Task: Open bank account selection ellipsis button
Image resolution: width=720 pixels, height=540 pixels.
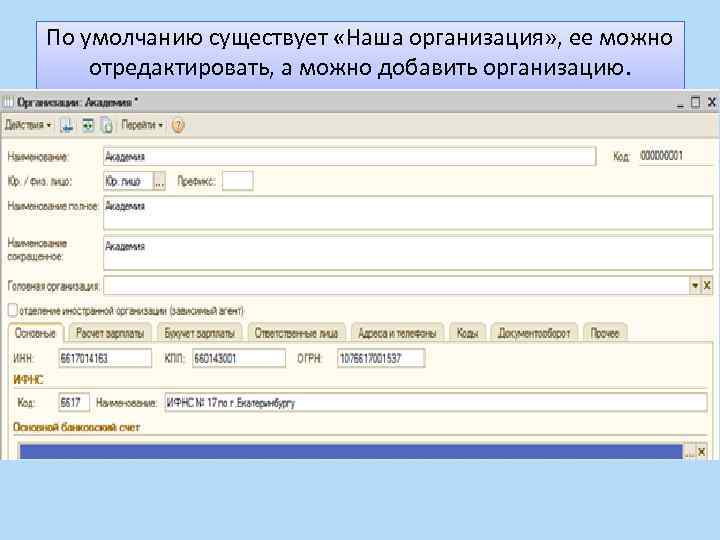Action: [x=690, y=452]
